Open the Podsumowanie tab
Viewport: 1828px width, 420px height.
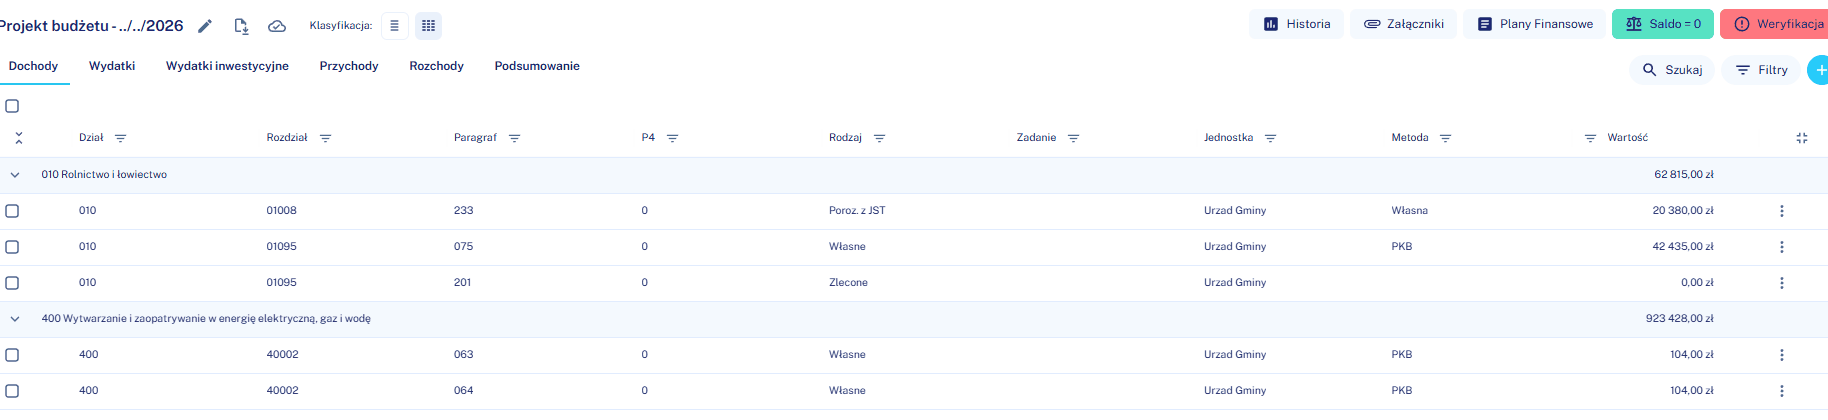tap(537, 66)
